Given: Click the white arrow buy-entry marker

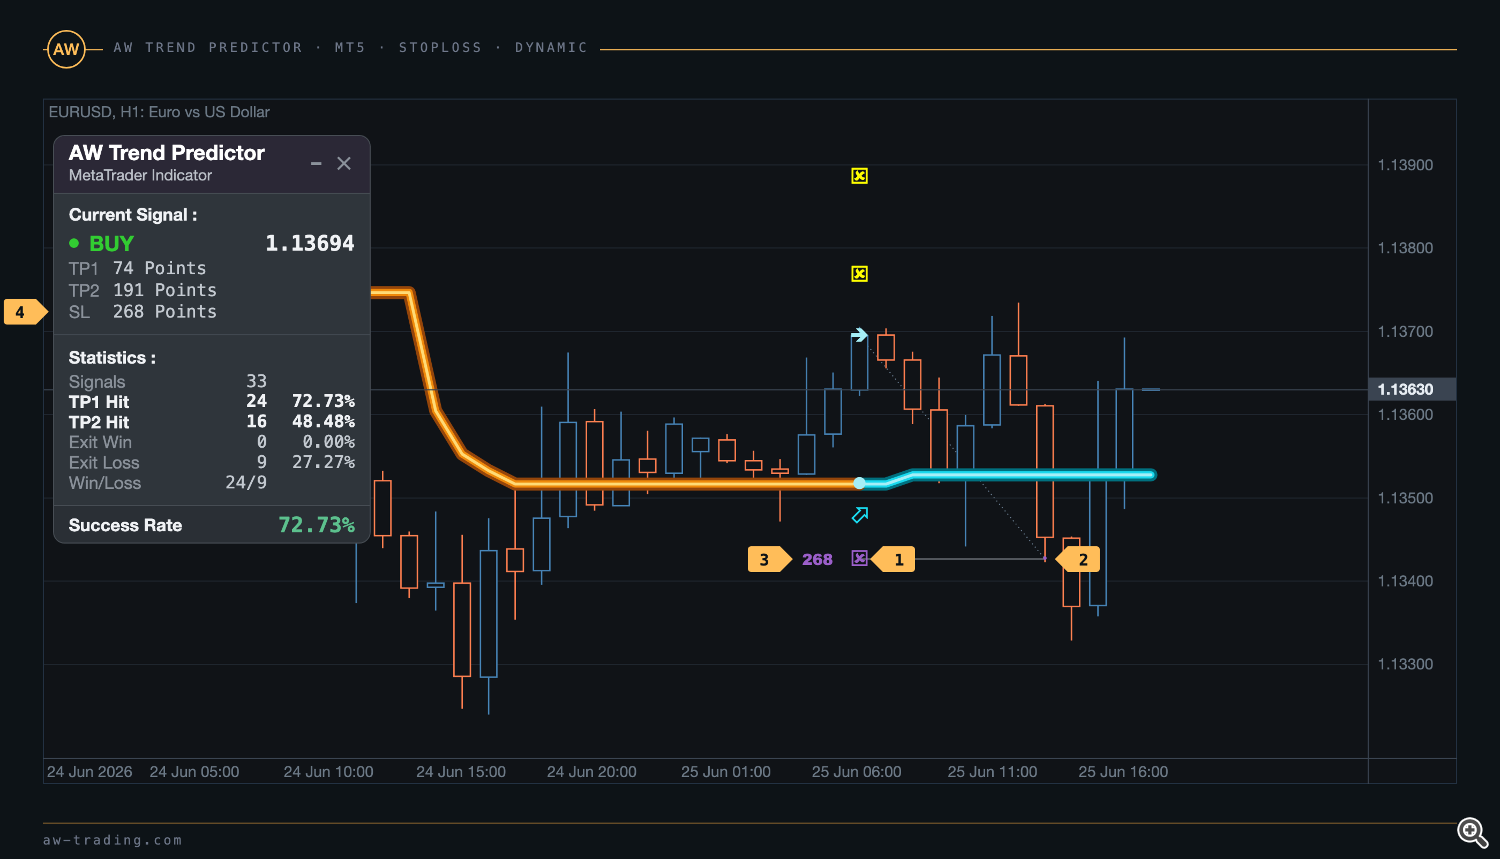Looking at the screenshot, I should (x=859, y=335).
